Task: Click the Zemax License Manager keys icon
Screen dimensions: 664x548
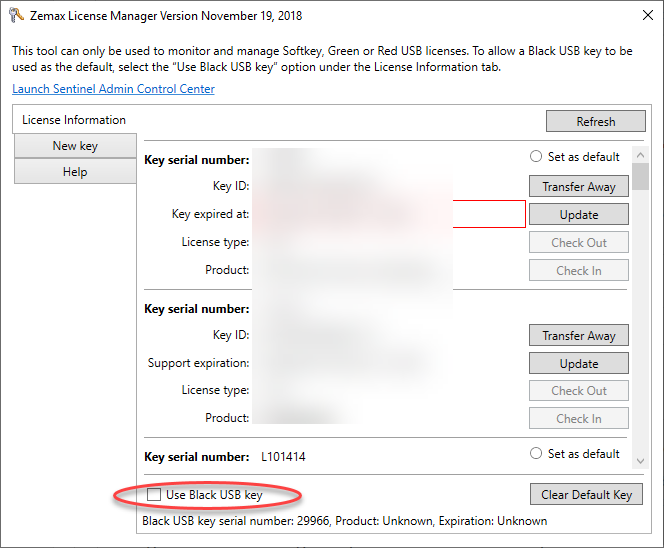Action: 17,16
